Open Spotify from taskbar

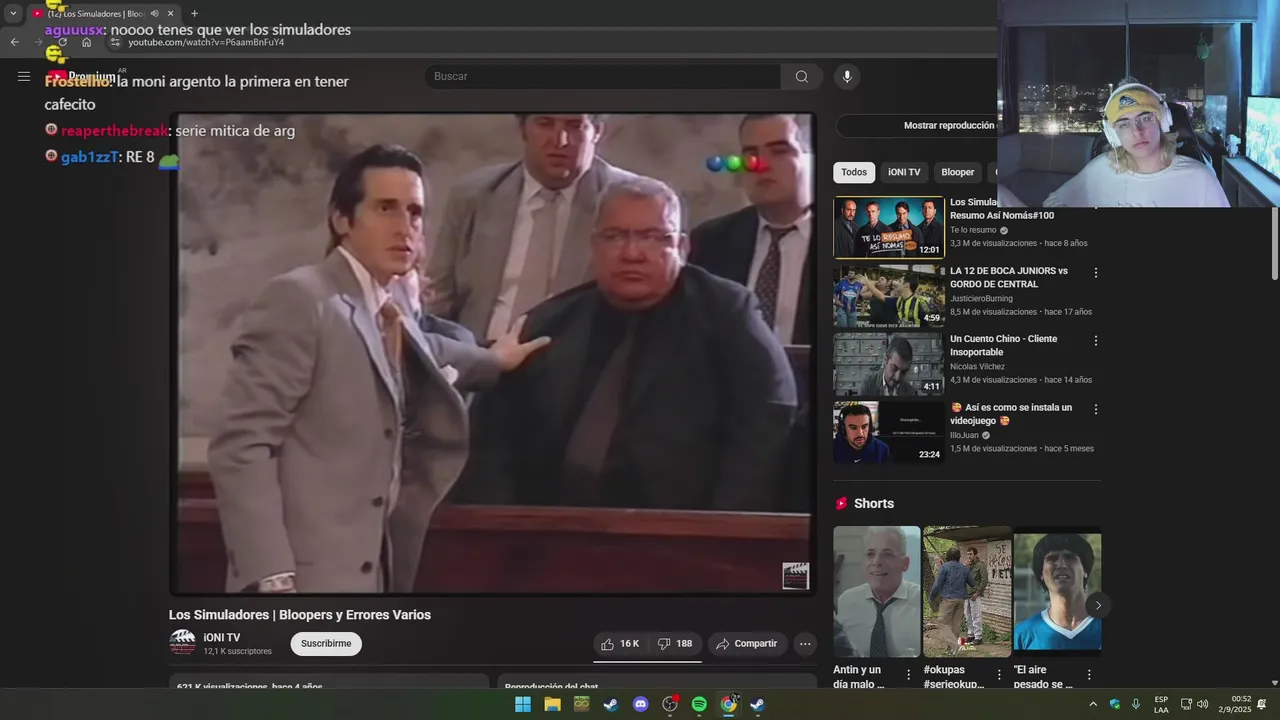coord(699,704)
